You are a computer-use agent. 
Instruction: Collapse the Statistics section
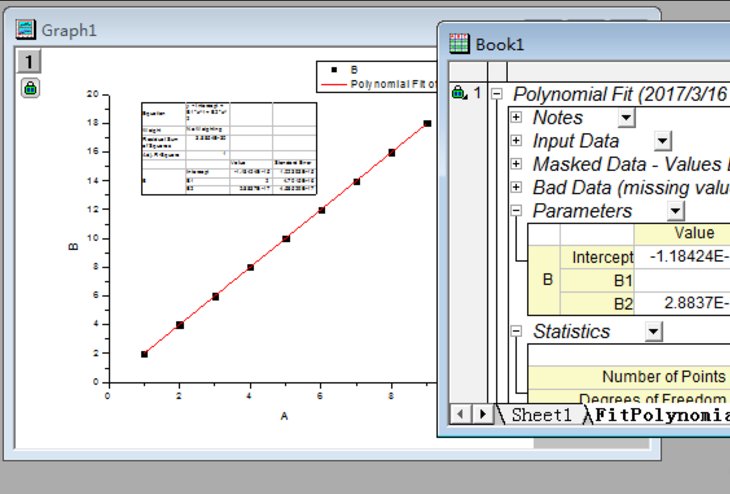tap(516, 331)
